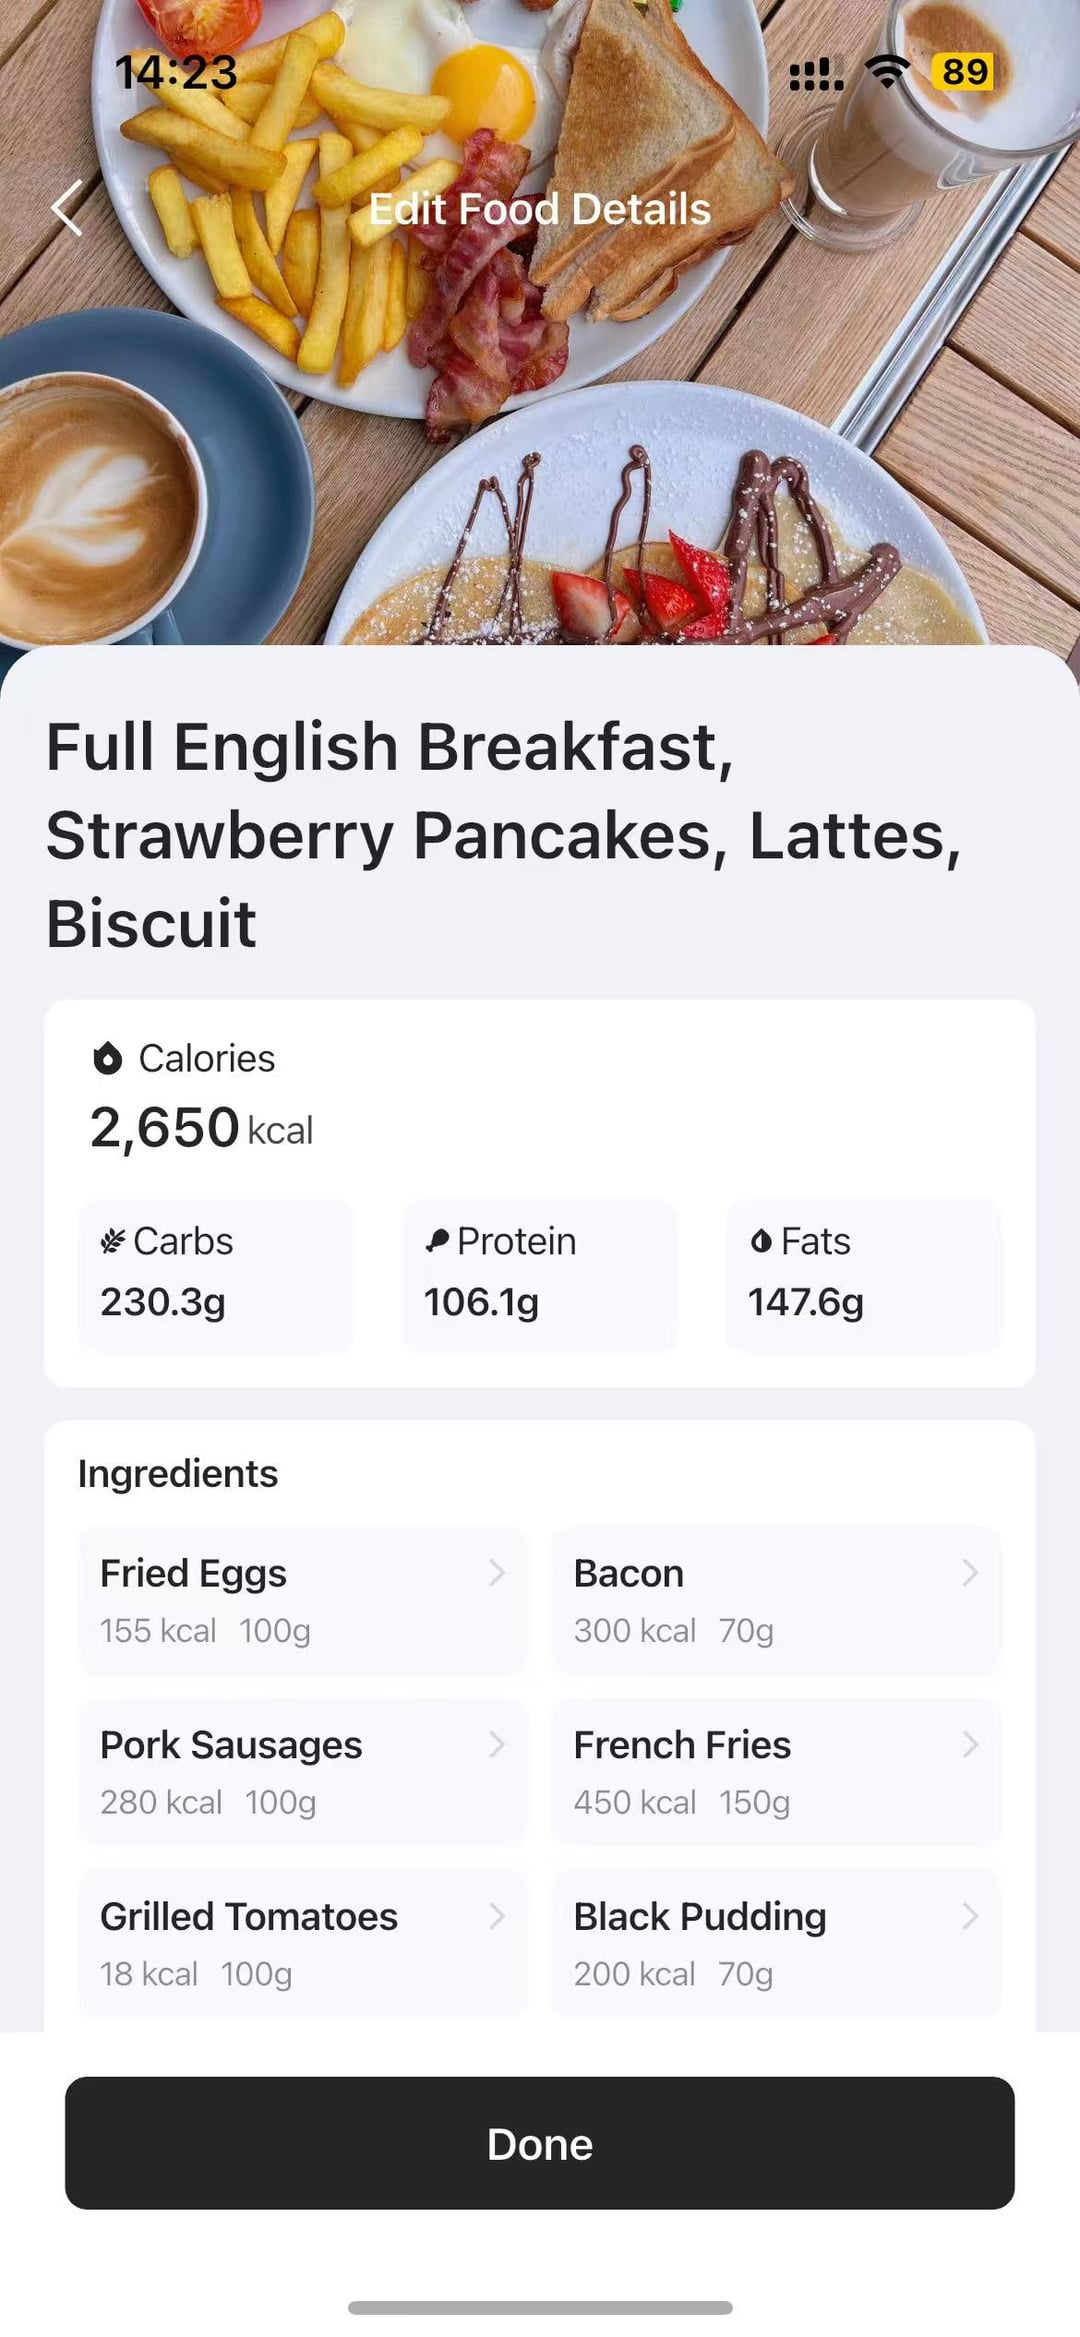Expand Fried Eggs ingredient chevron
The height and width of the screenshot is (2337, 1080).
496,1573
